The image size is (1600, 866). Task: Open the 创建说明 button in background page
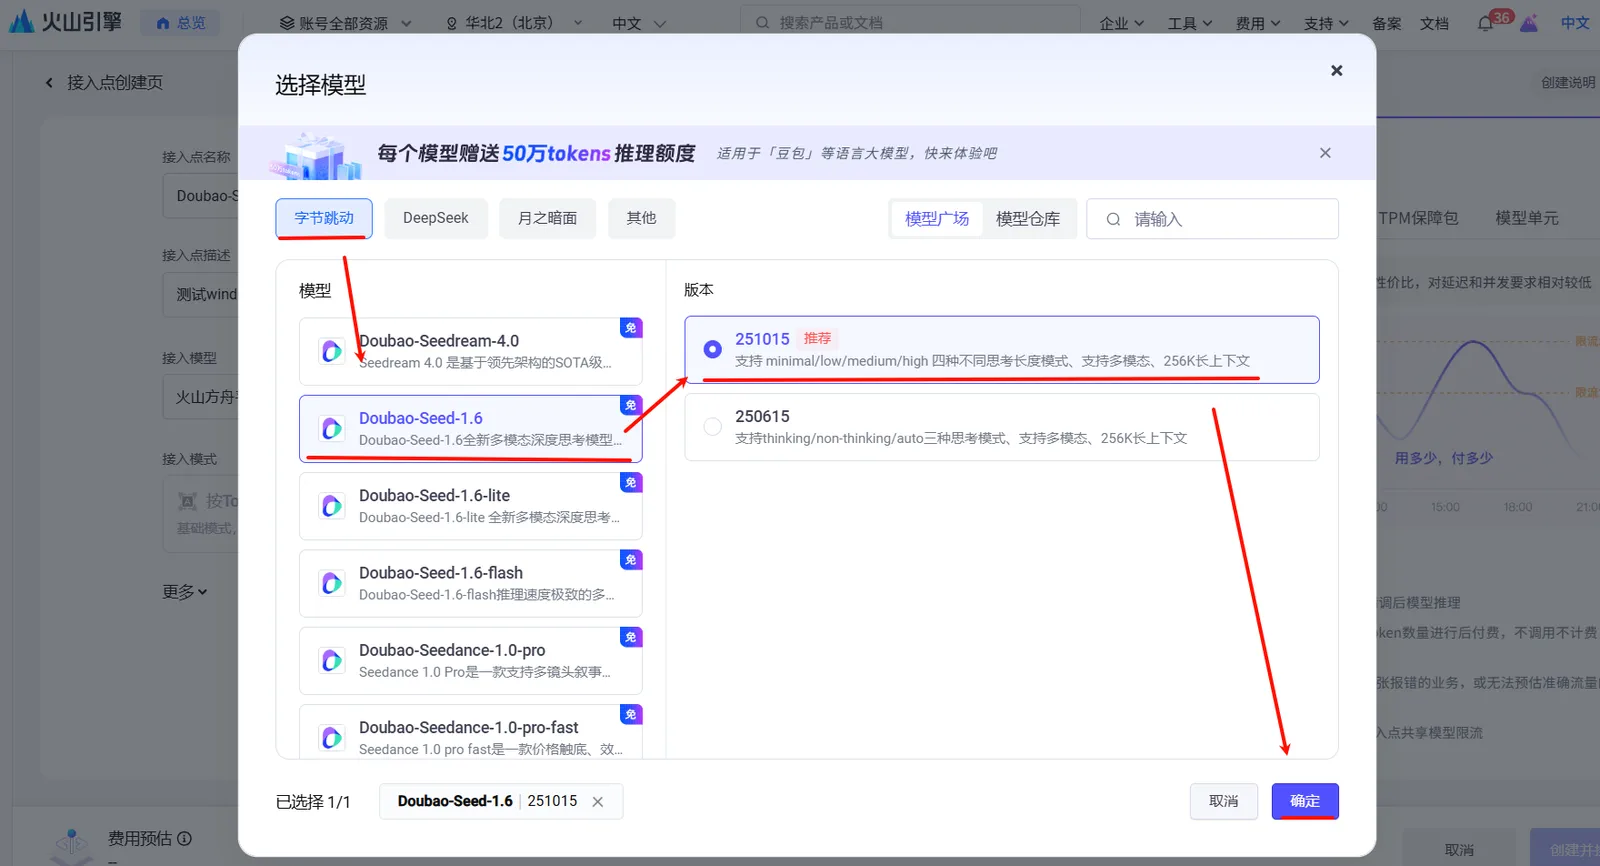1567,83
